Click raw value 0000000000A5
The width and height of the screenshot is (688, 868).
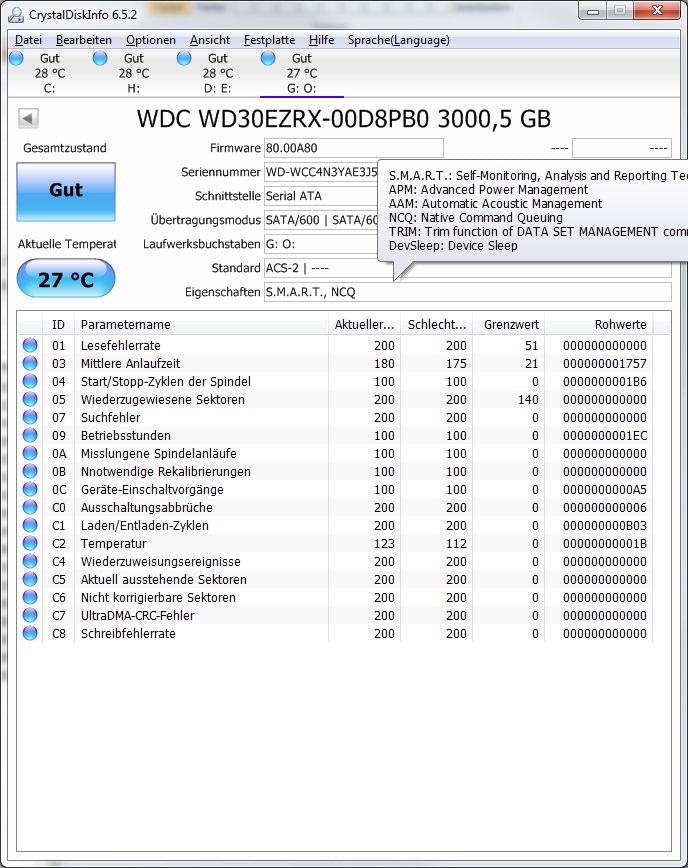point(605,489)
